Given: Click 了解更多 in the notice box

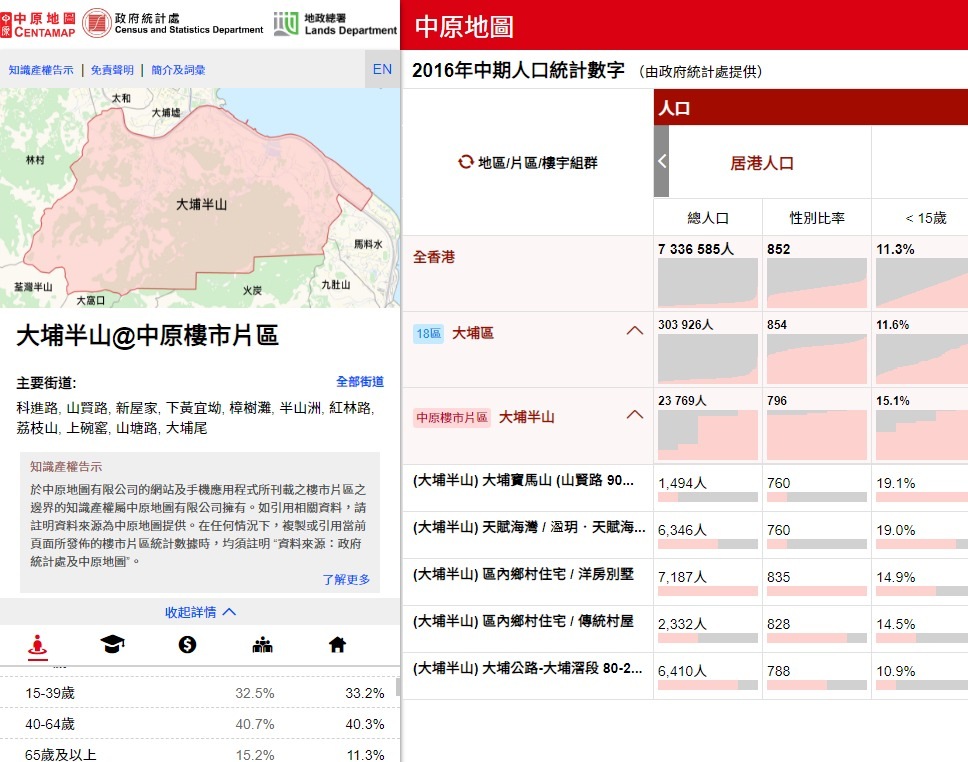Looking at the screenshot, I should point(346,579).
